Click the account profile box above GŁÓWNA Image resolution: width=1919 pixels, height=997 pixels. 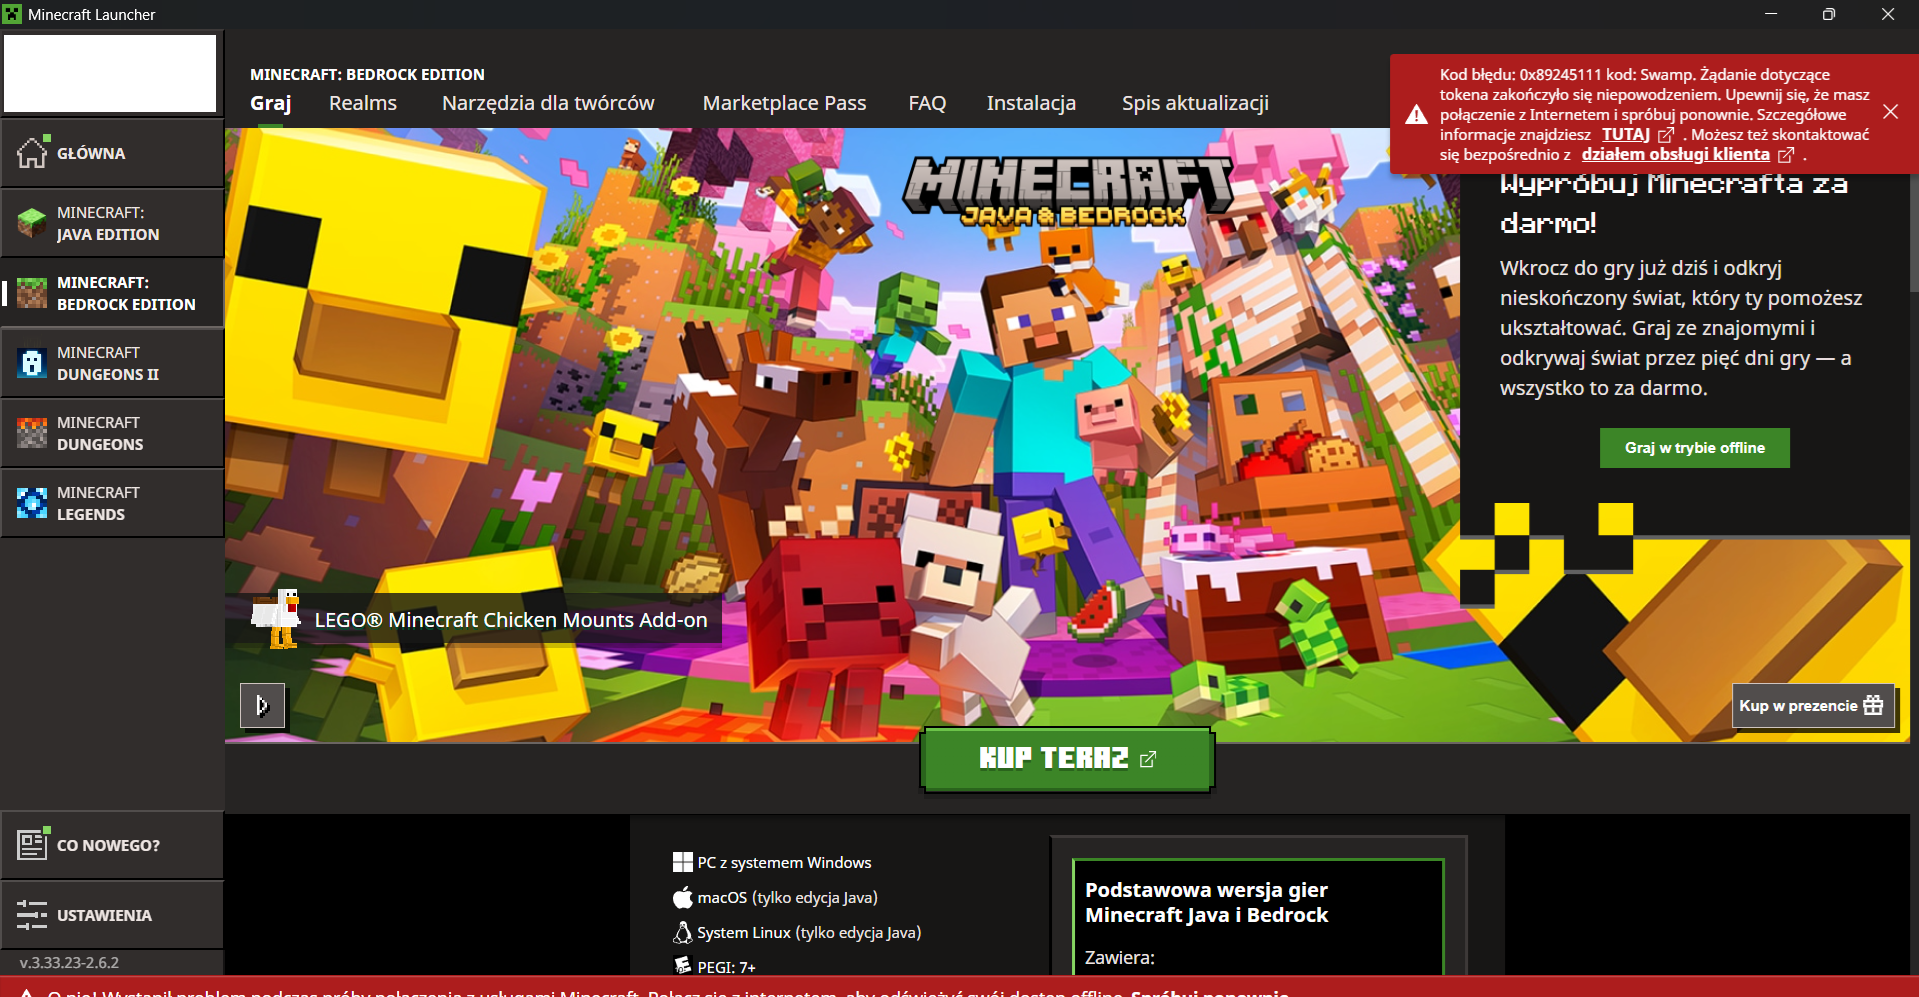coord(110,74)
